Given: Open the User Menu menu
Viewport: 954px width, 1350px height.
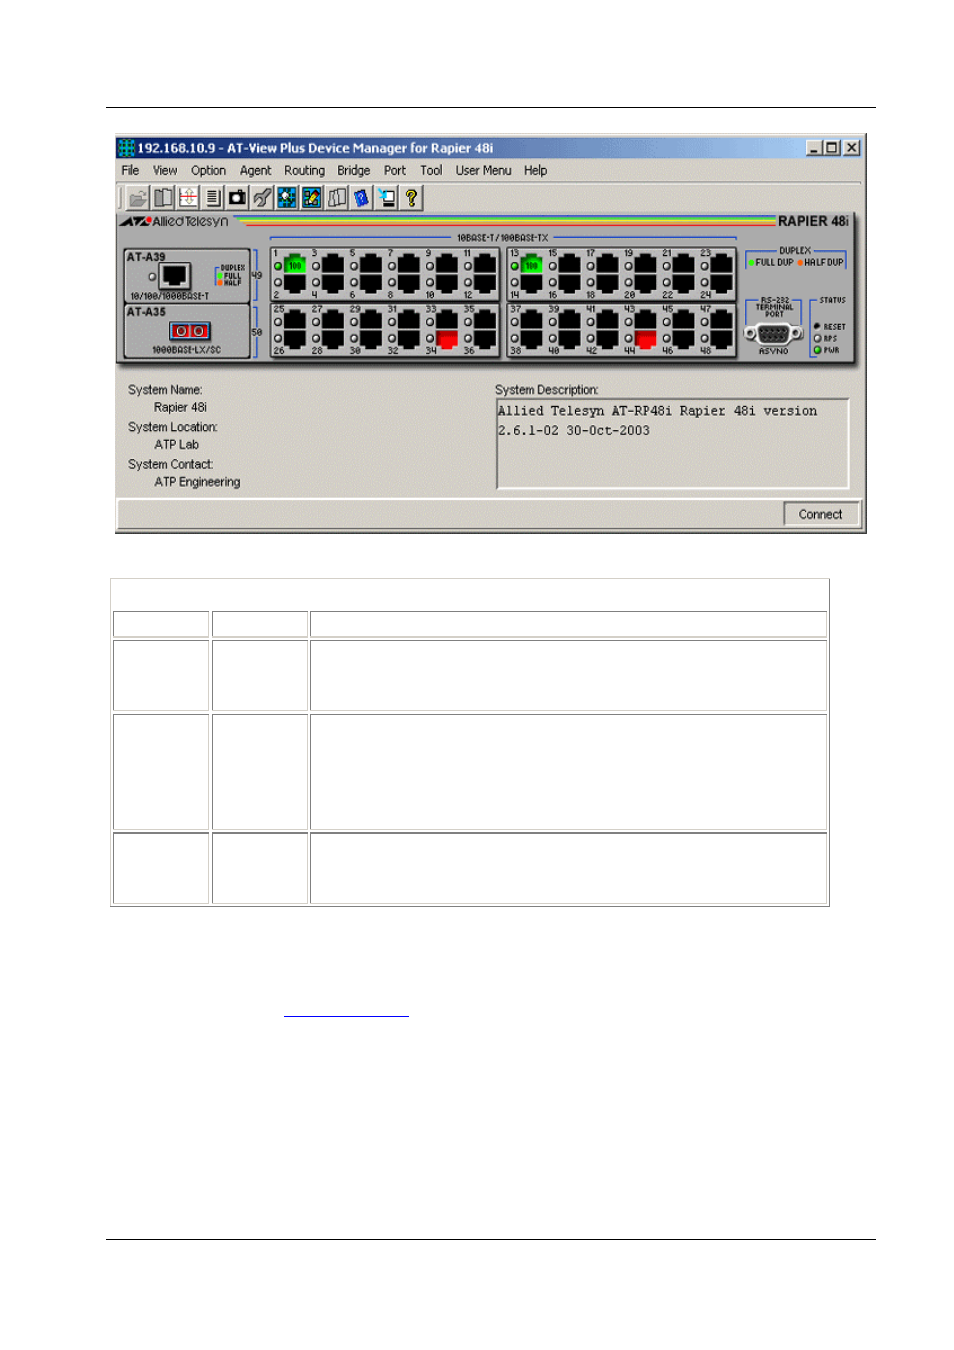Looking at the screenshot, I should click(483, 171).
